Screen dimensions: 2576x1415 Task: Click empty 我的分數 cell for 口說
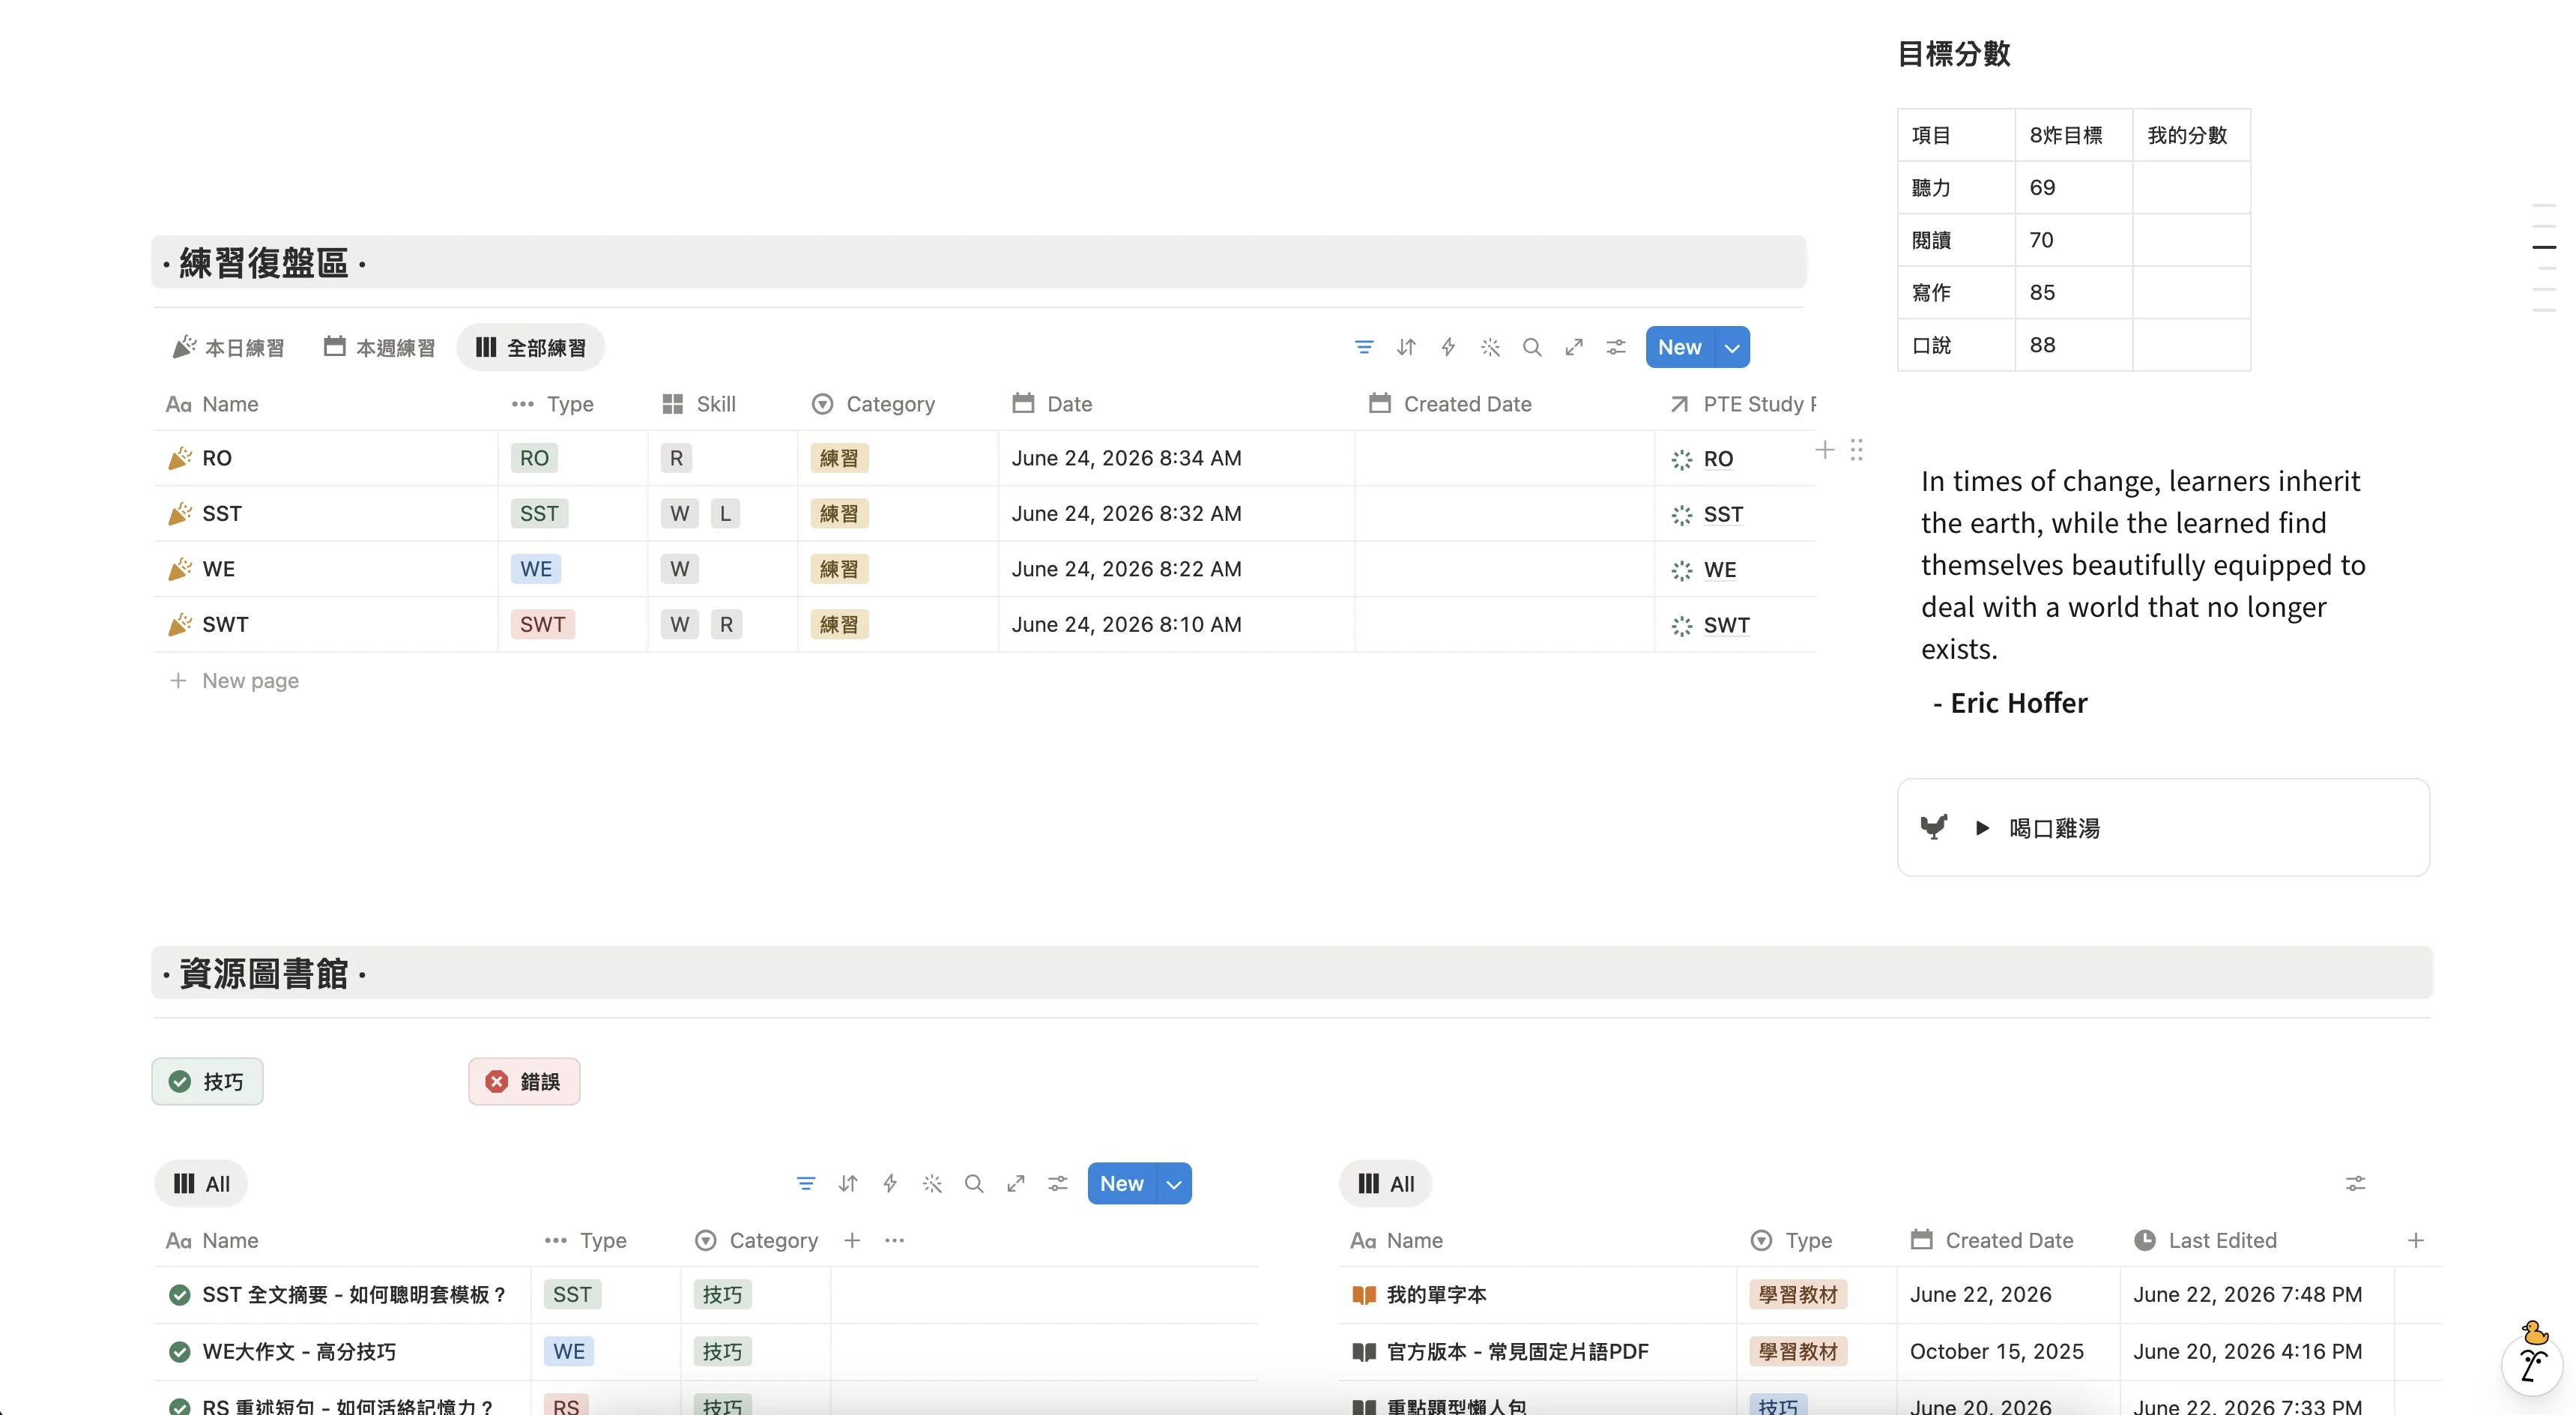[2191, 345]
